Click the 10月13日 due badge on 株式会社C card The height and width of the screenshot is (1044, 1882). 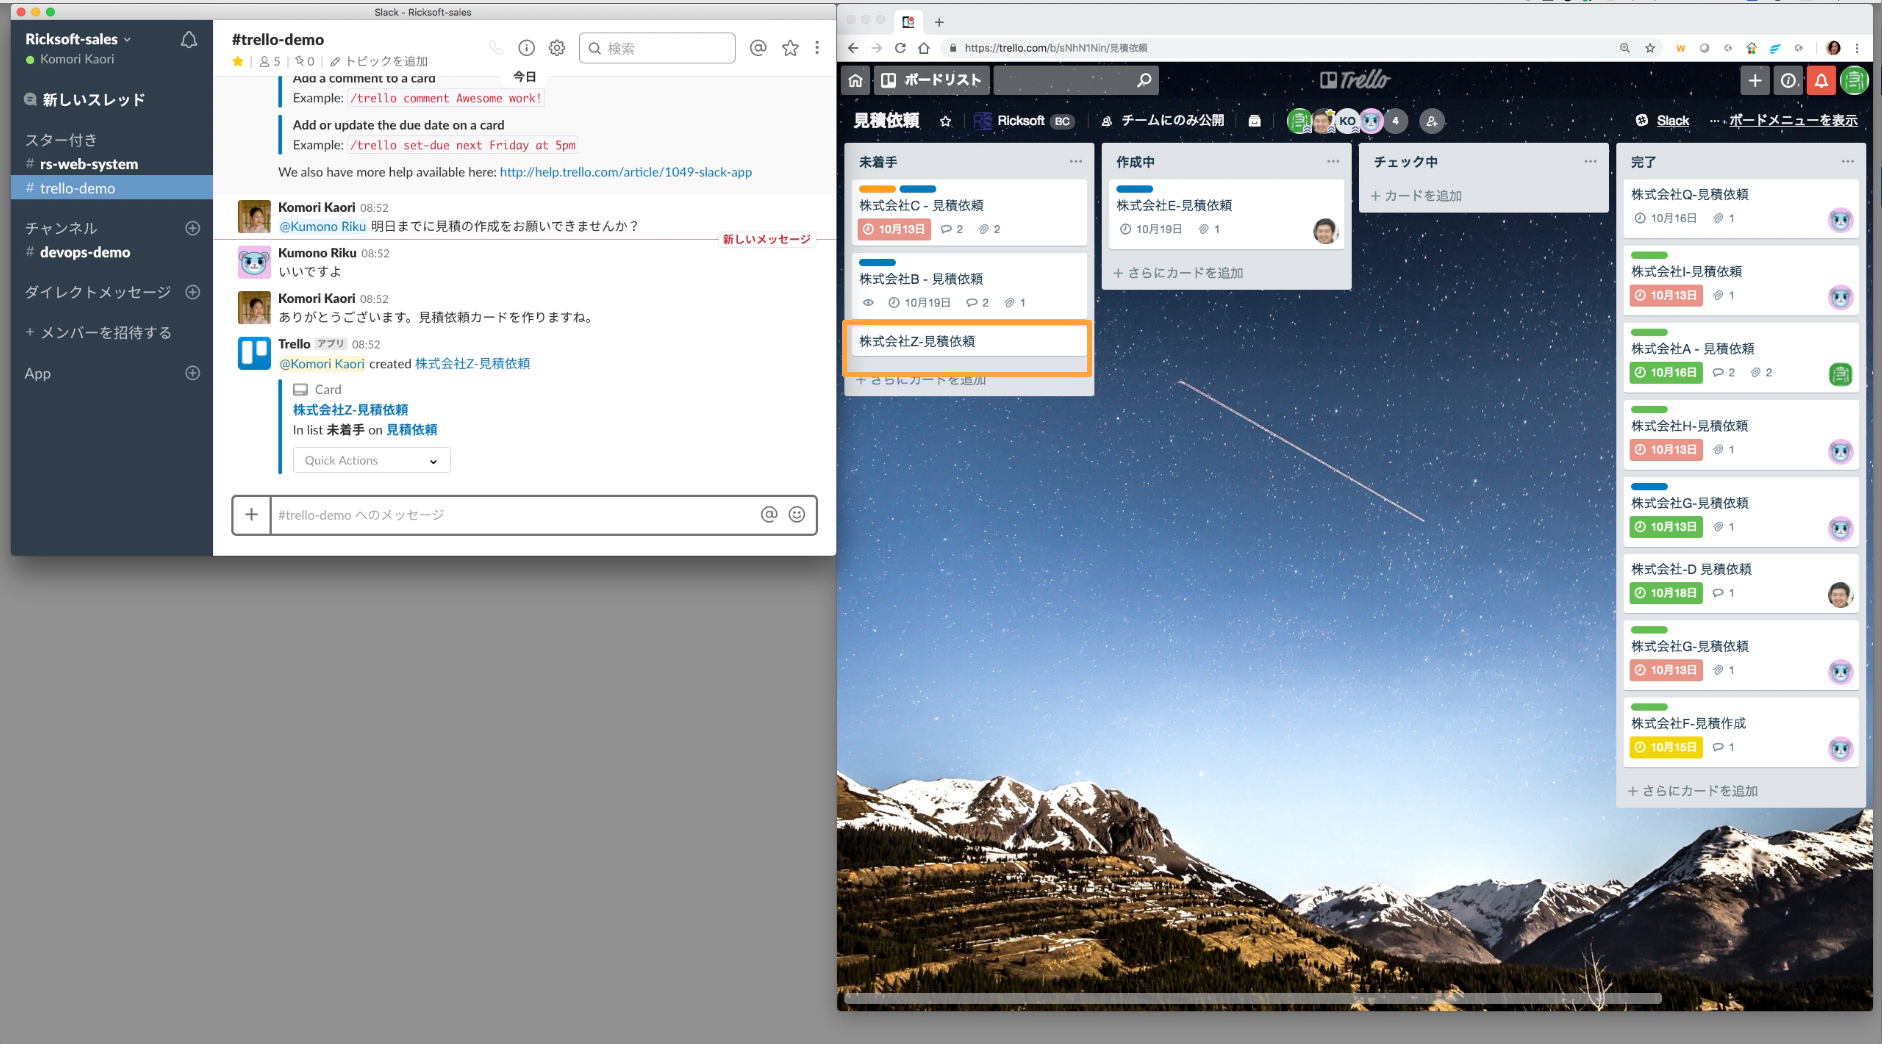pos(894,229)
